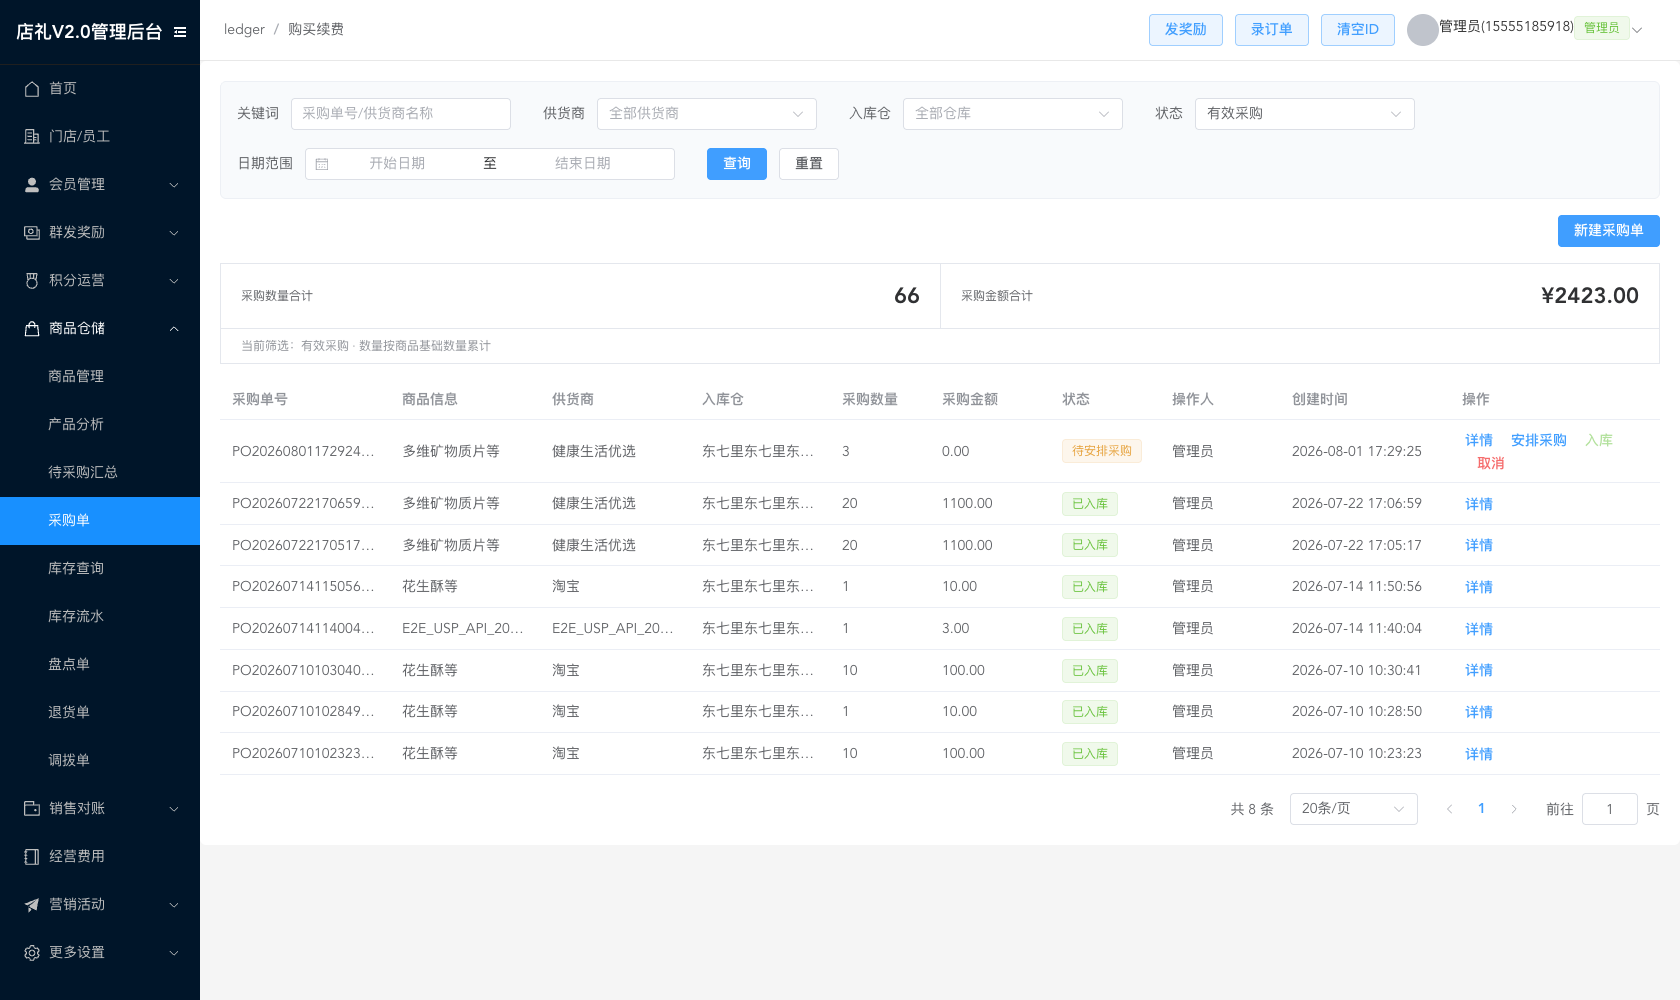This screenshot has width=1680, height=1000.
Task: Click the 开始日期 start date field
Action: pyautogui.click(x=397, y=164)
